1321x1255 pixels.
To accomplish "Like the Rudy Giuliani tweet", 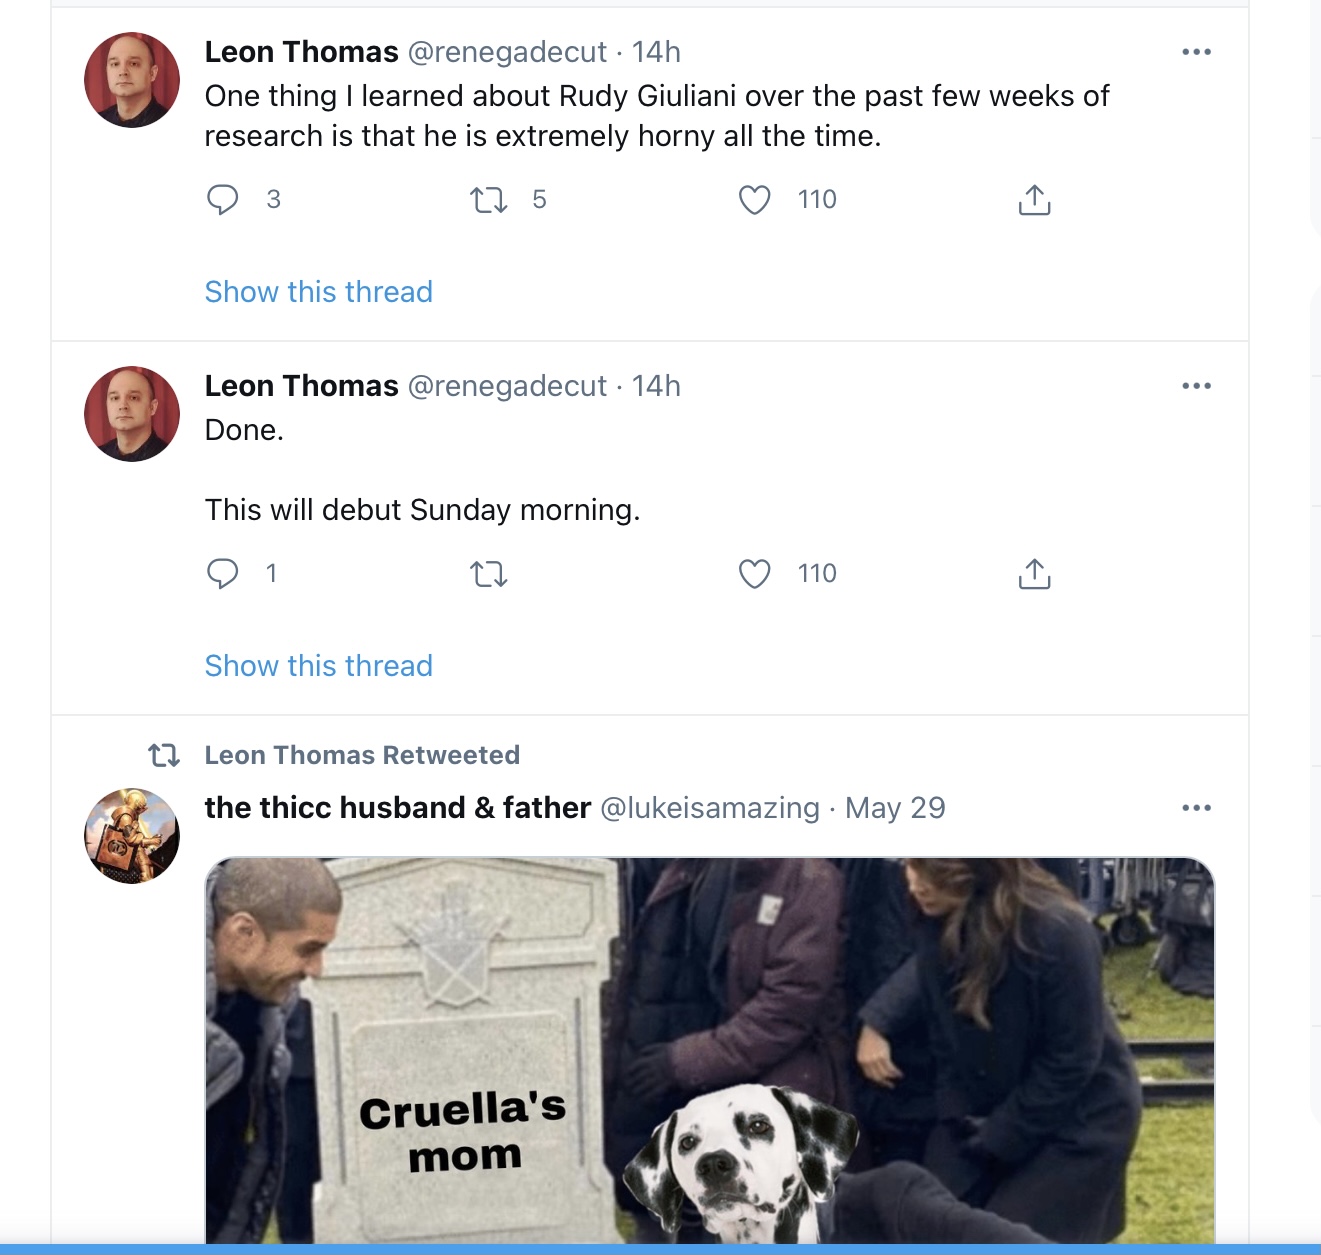I will pos(755,200).
